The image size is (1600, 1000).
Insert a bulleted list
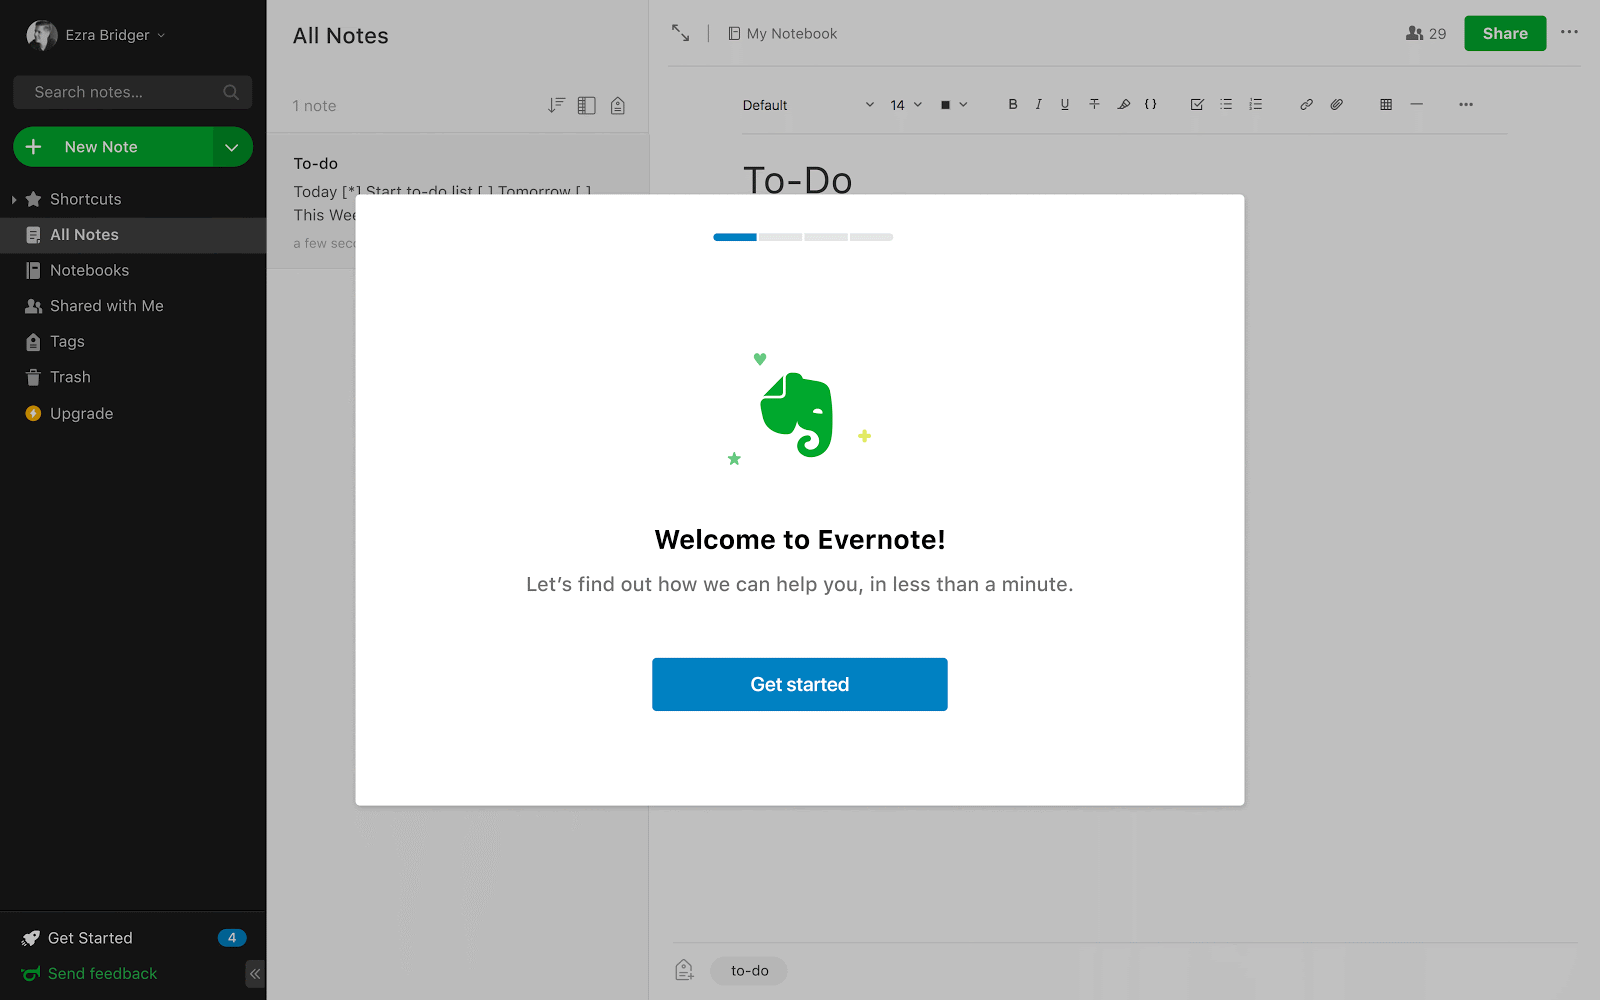[1226, 104]
